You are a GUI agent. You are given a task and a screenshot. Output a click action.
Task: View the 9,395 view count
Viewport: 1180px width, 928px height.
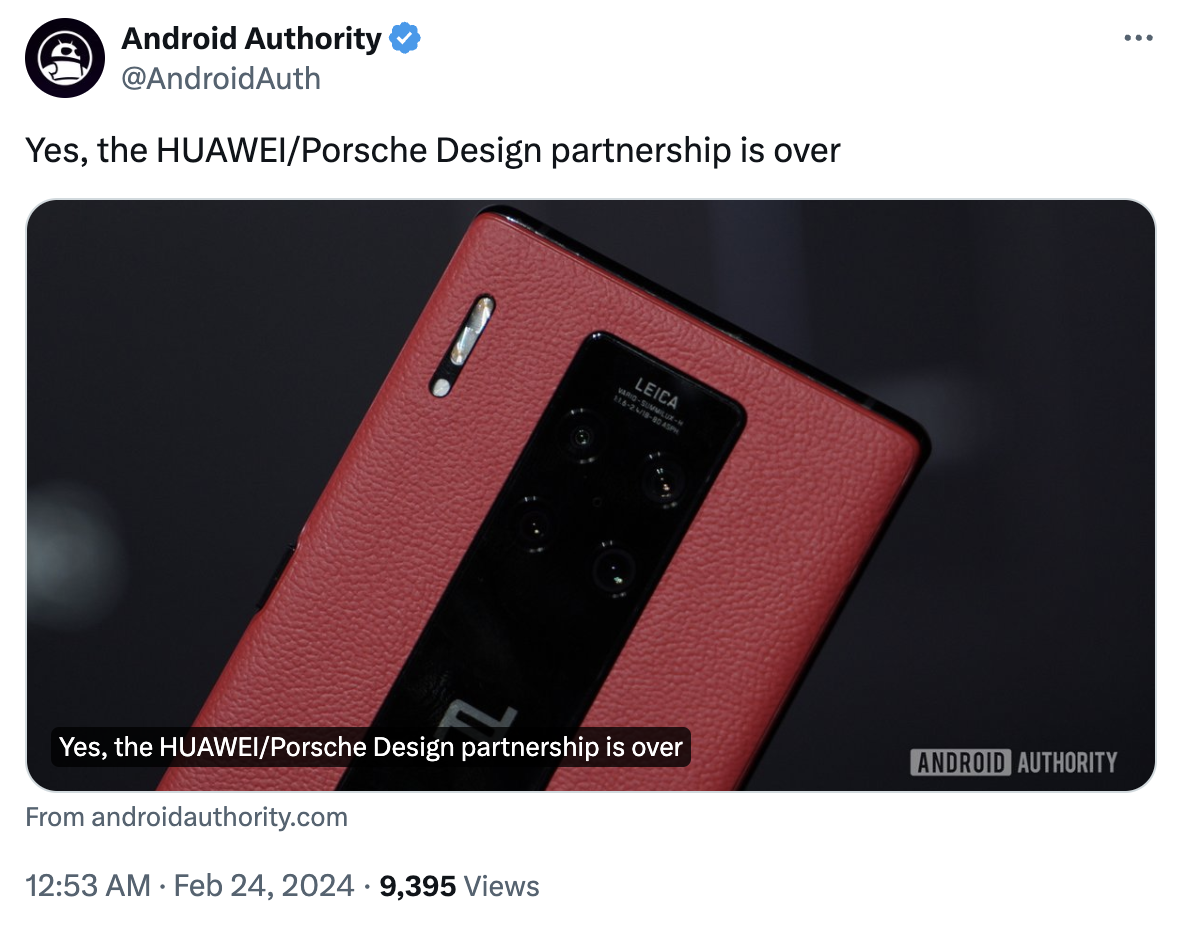point(418,886)
